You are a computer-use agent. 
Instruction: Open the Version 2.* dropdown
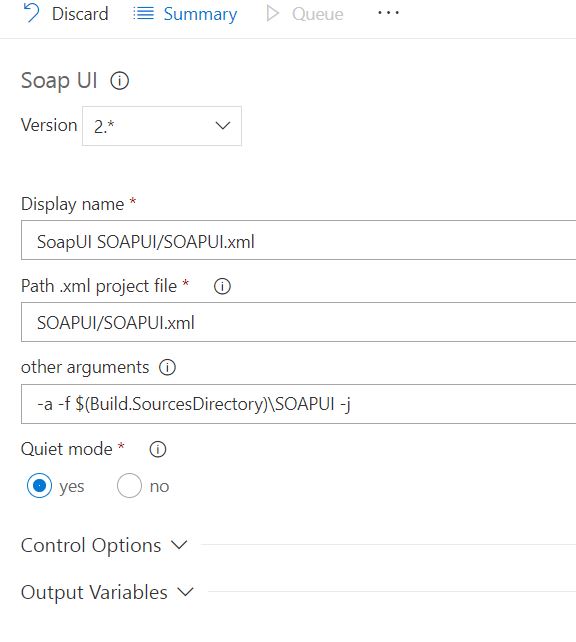coord(162,126)
